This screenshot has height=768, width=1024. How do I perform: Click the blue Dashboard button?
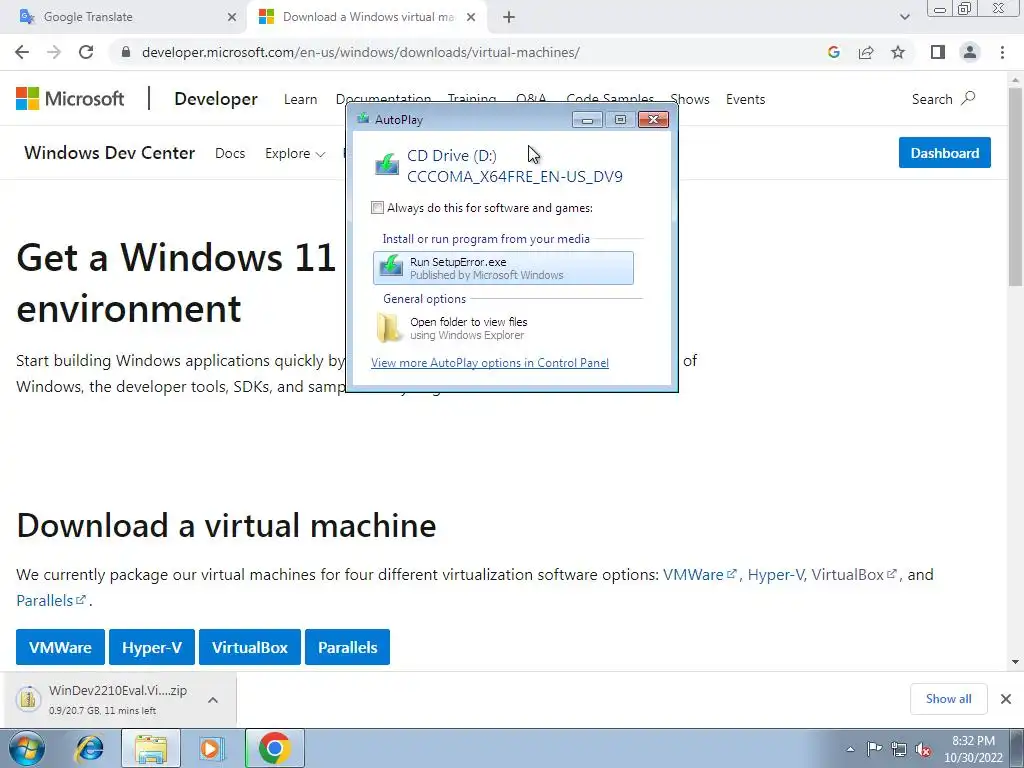[x=944, y=153]
